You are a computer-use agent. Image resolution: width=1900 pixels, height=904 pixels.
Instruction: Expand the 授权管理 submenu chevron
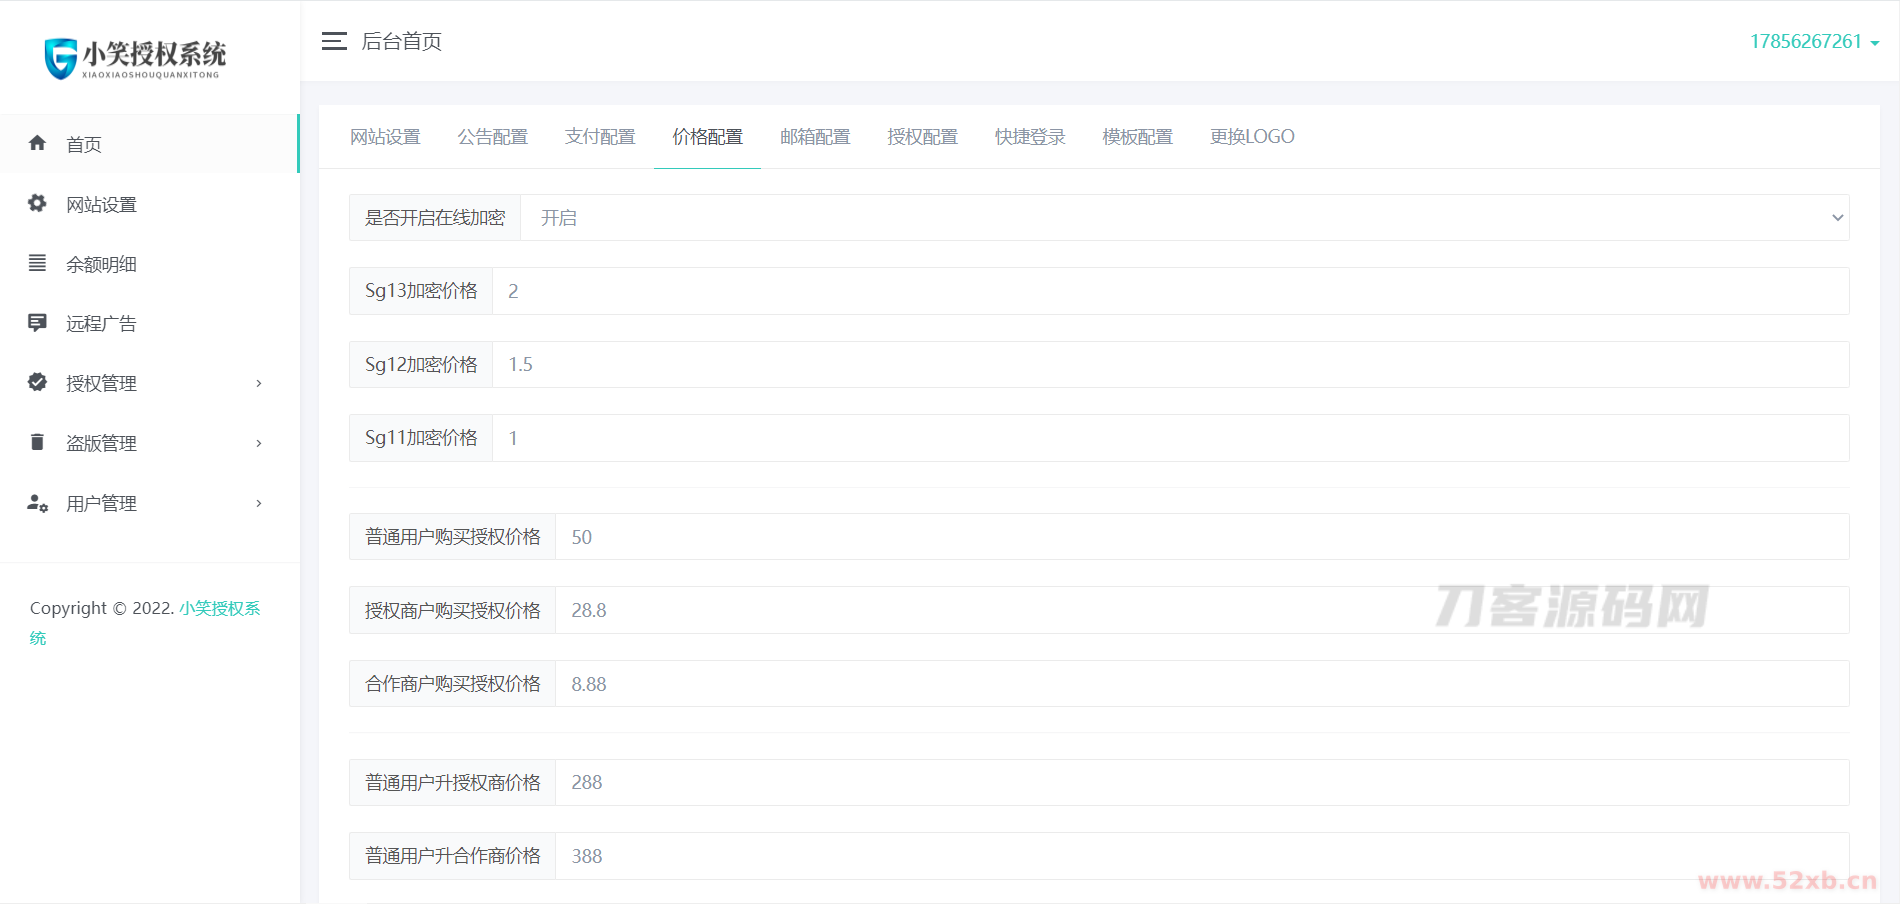[259, 383]
